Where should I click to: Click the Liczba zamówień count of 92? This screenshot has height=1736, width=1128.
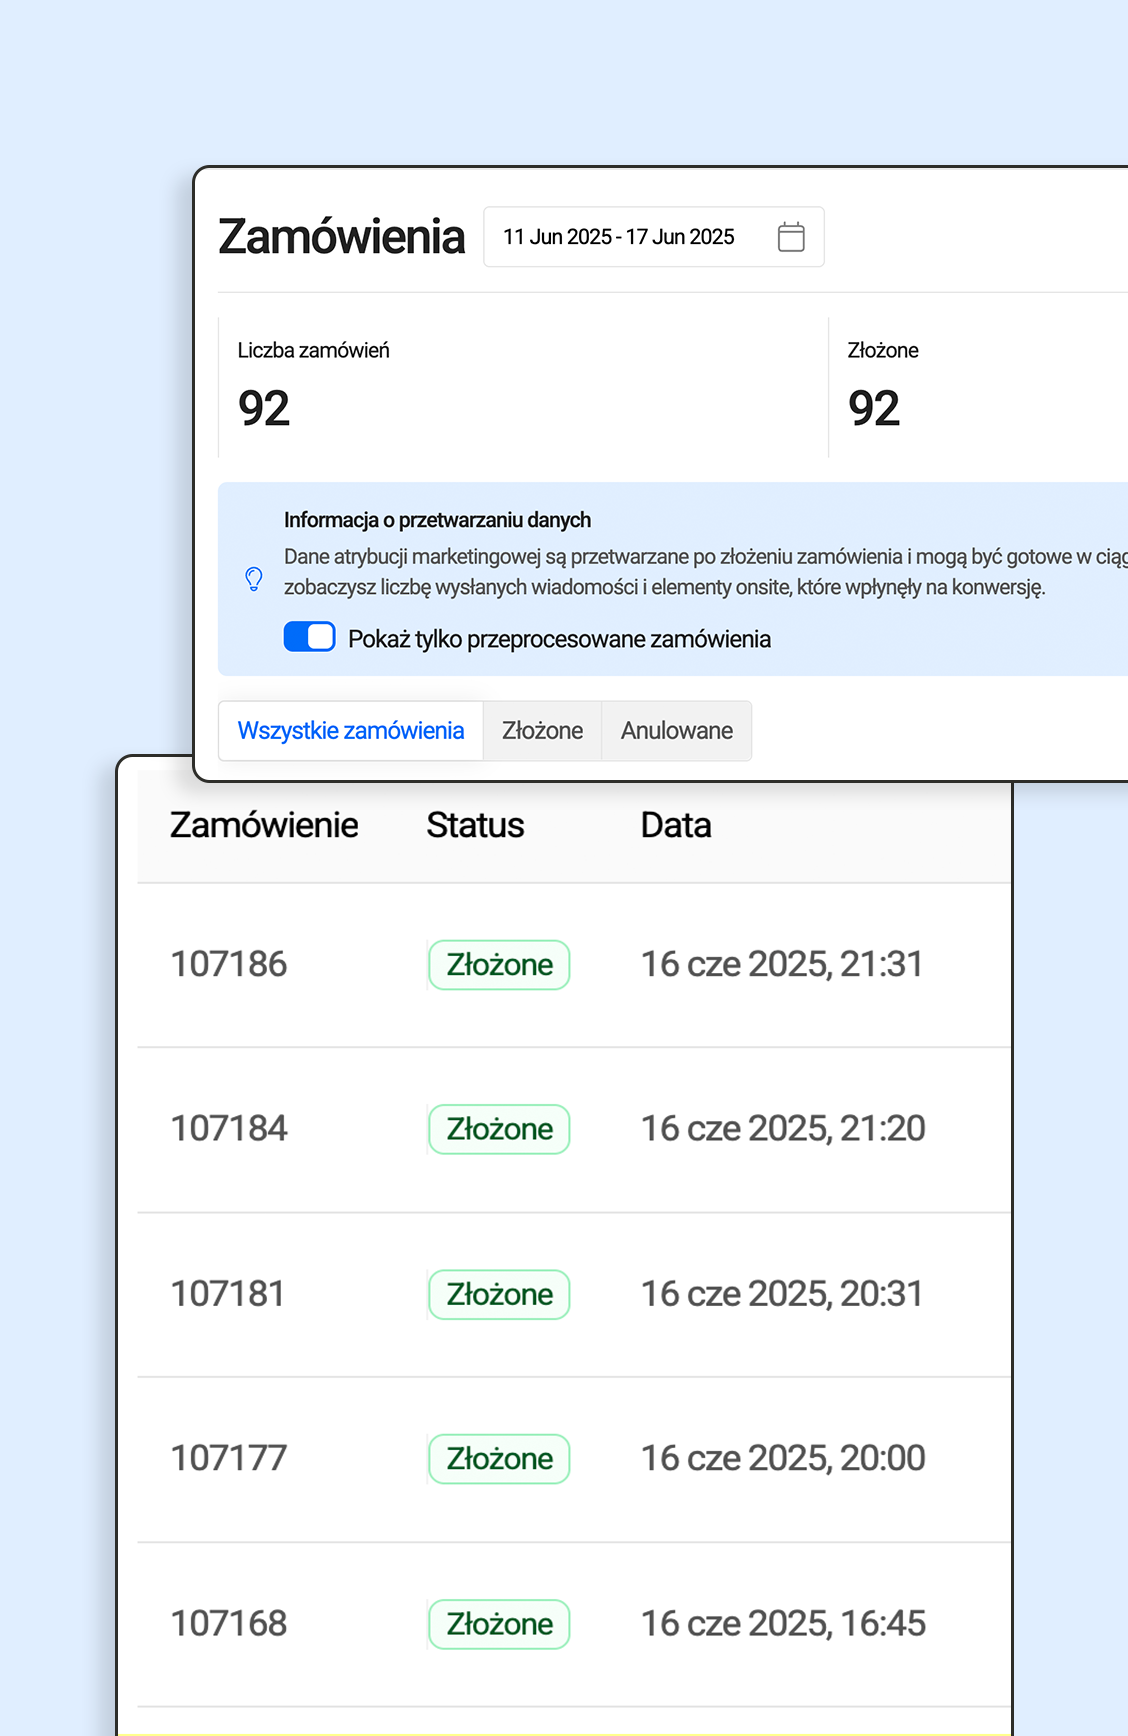263,406
